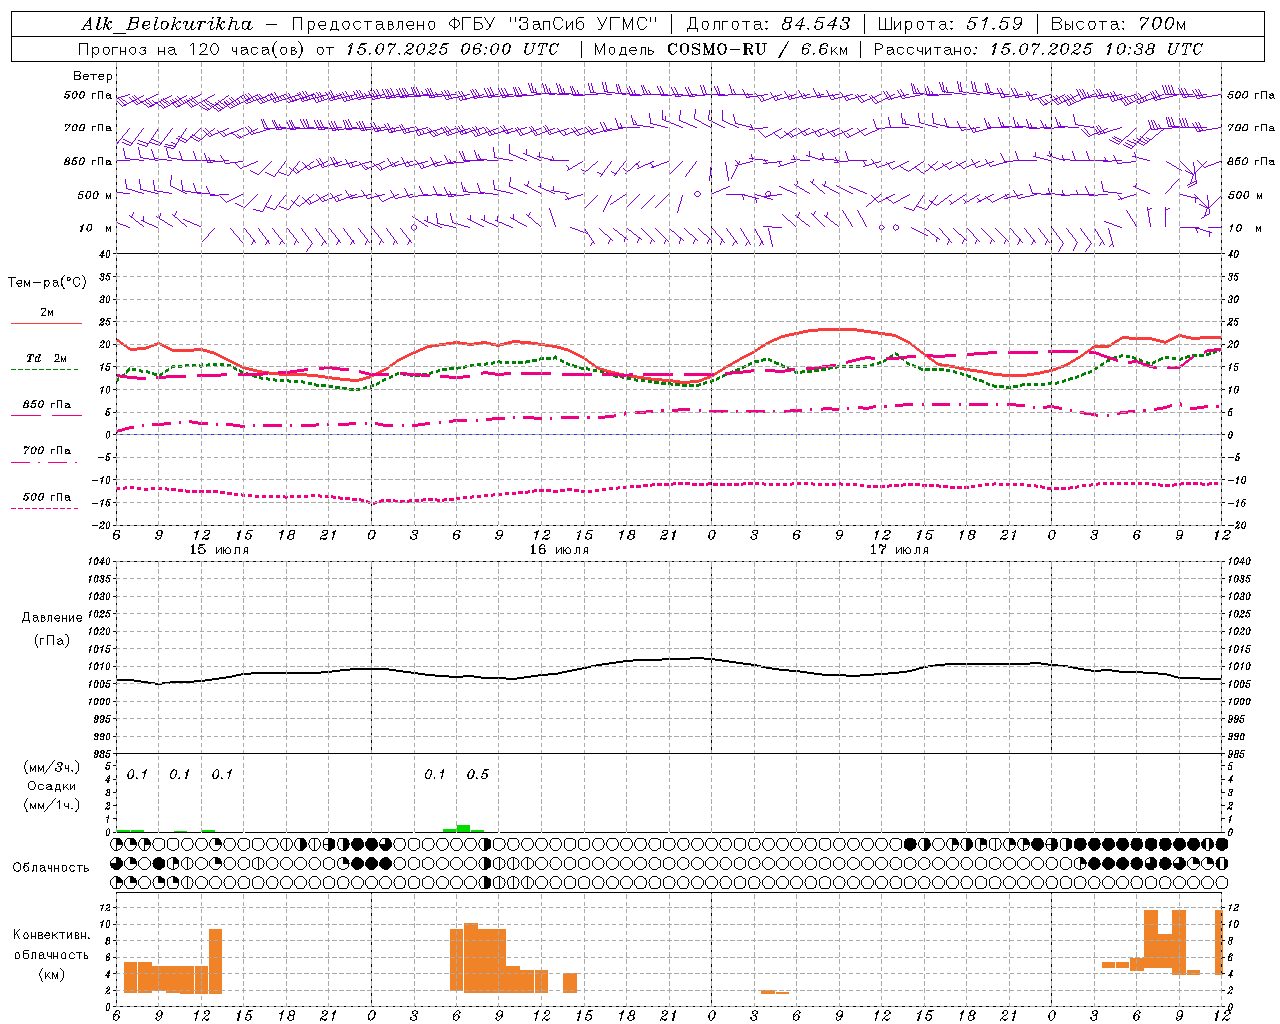Click the 0.5 precipitation amount value

click(x=478, y=775)
